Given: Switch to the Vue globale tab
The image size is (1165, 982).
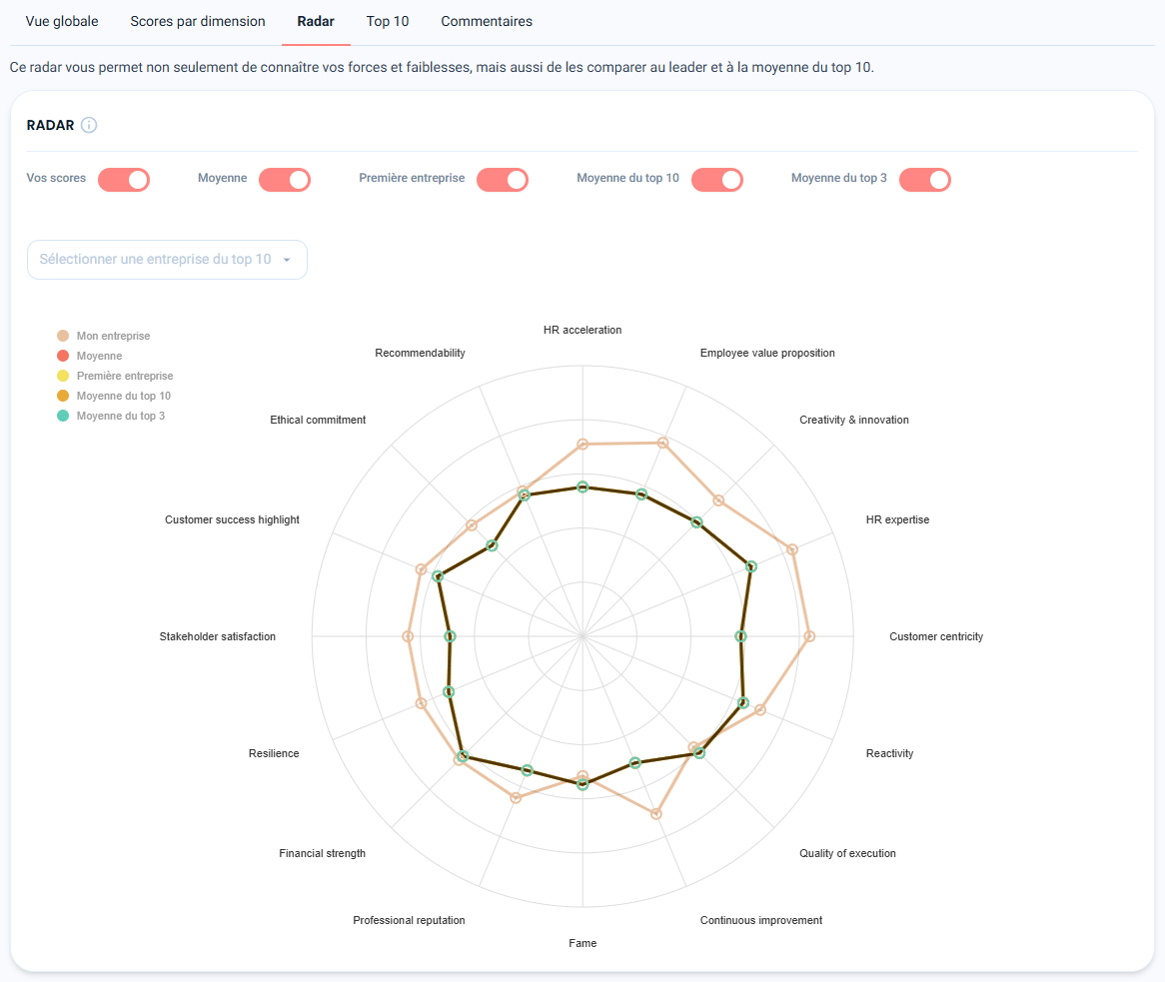Looking at the screenshot, I should coord(62,22).
